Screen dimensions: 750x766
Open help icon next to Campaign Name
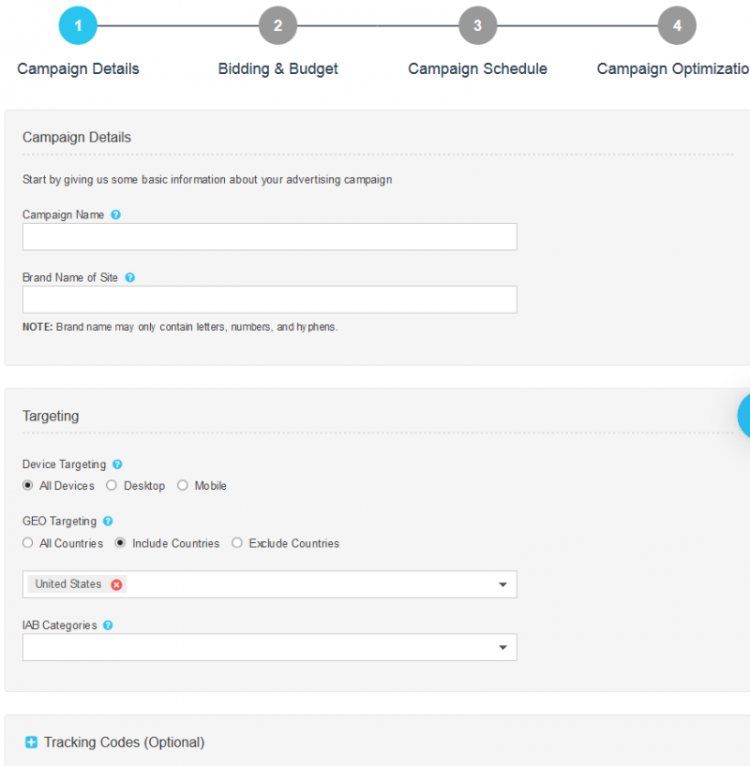(116, 215)
